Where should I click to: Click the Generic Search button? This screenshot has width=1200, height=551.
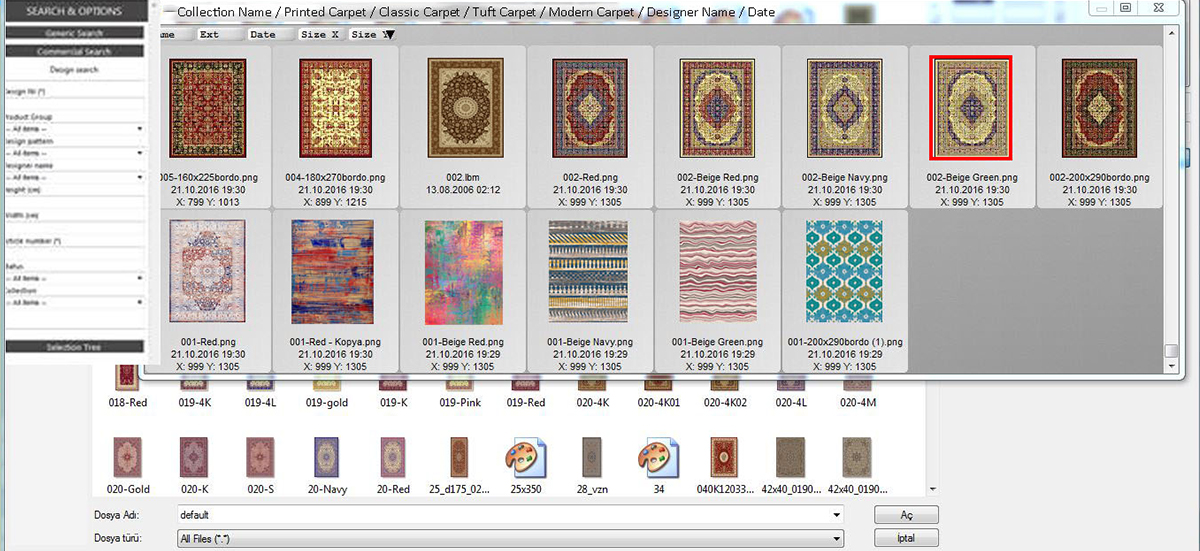[74, 33]
